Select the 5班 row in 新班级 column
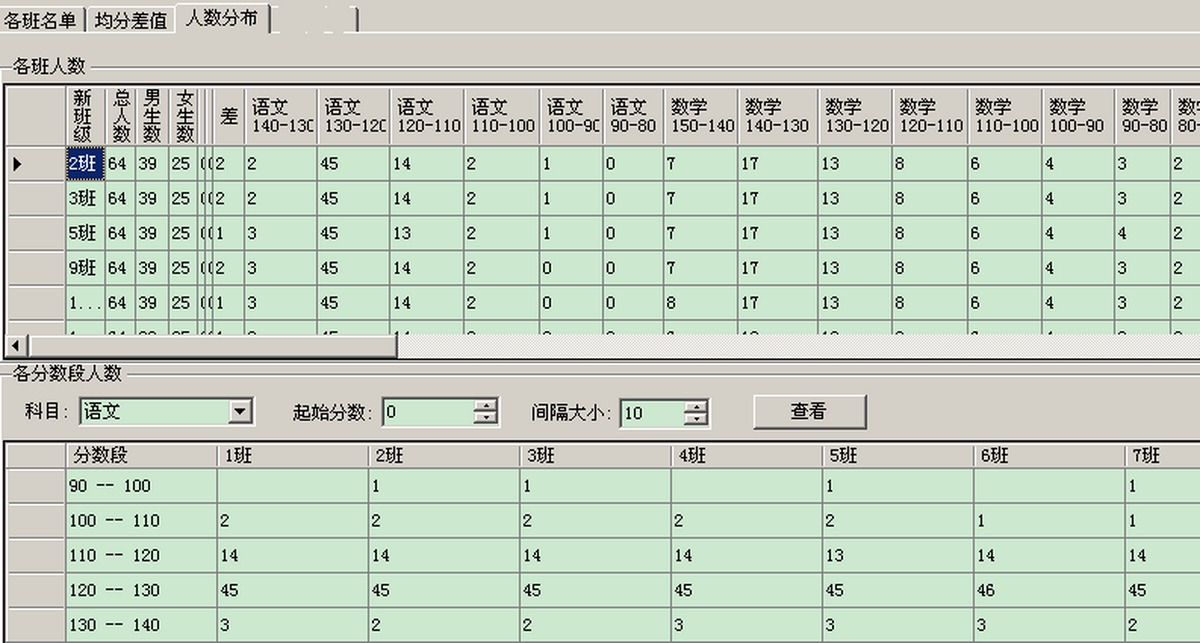1200x643 pixels. (84, 233)
